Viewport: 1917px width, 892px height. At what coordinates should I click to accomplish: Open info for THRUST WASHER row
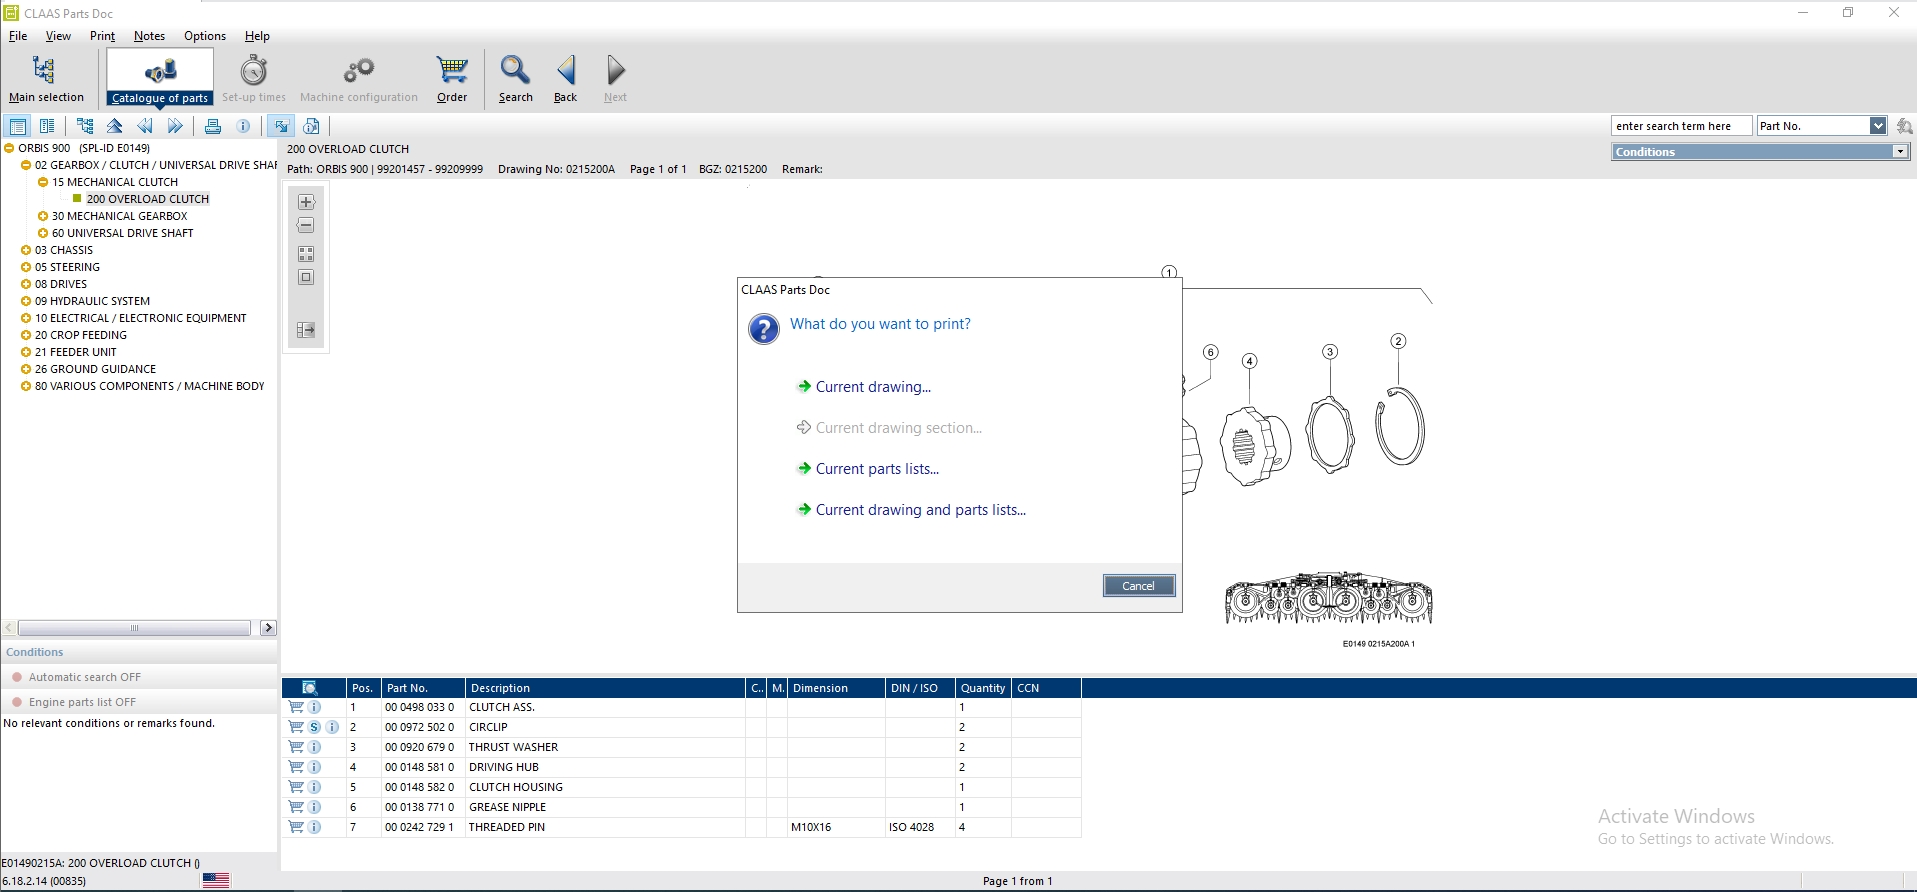314,747
